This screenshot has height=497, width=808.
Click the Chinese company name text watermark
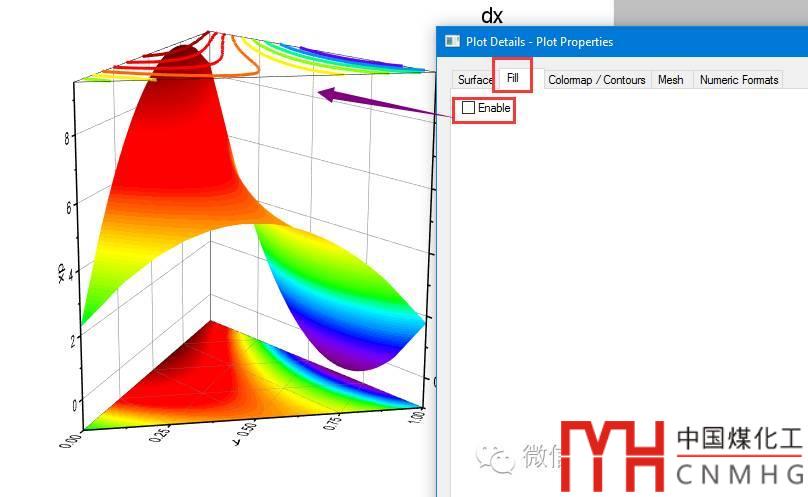point(739,439)
